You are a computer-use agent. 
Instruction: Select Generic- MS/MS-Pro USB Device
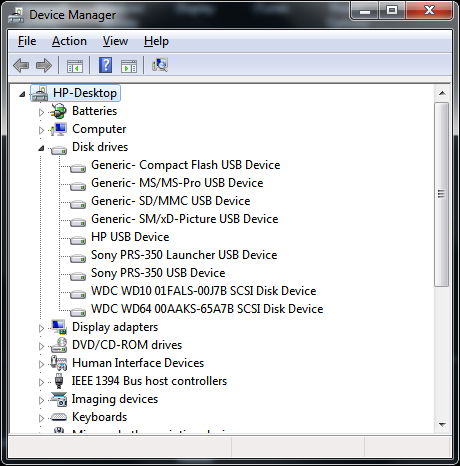click(x=177, y=183)
